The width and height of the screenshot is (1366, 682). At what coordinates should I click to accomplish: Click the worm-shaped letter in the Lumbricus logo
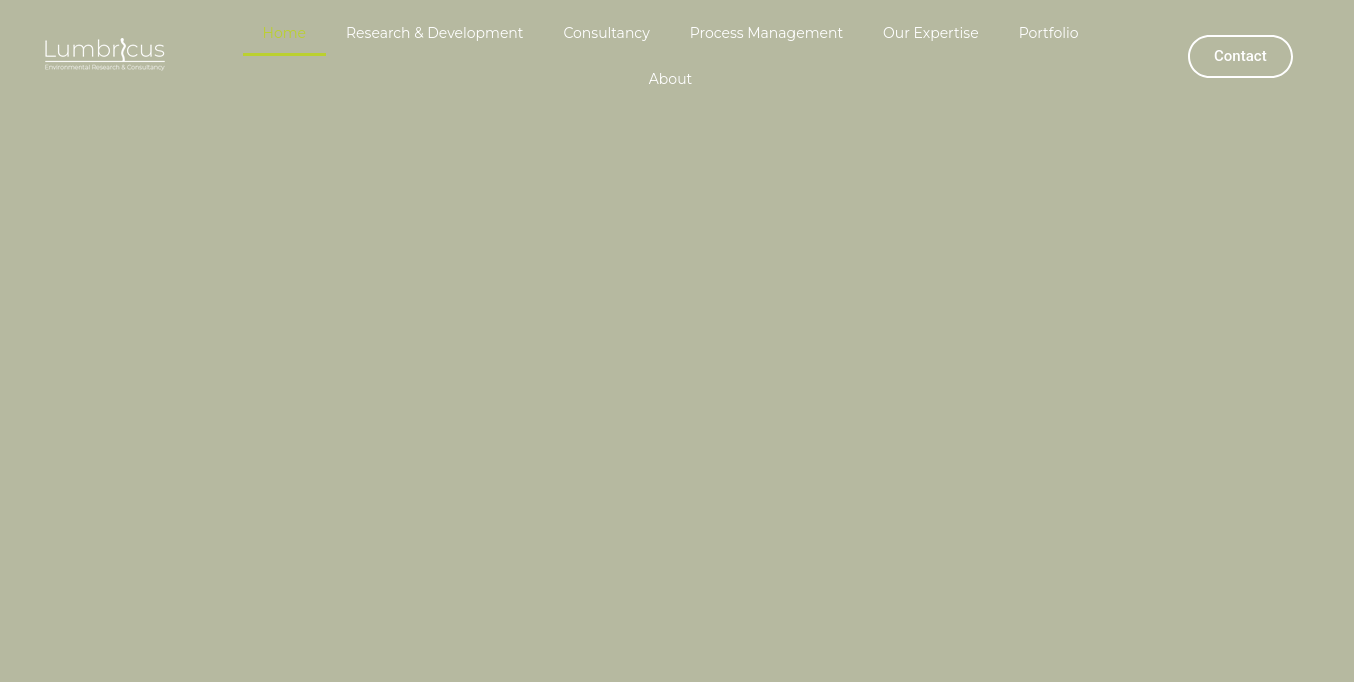click(124, 50)
